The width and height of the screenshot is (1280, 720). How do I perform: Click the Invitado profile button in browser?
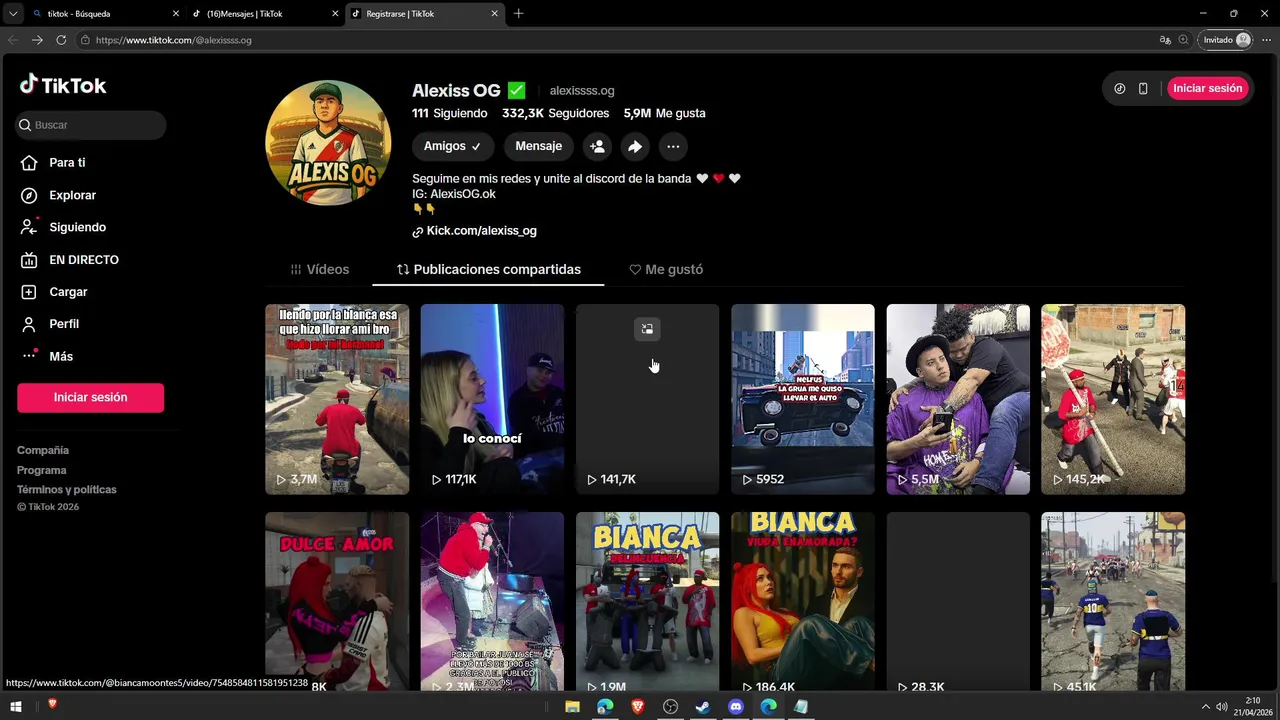pyautogui.click(x=1227, y=40)
